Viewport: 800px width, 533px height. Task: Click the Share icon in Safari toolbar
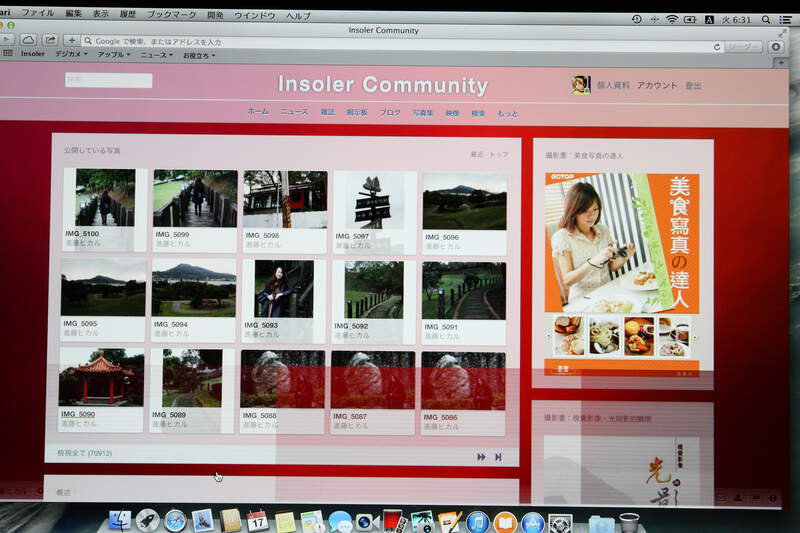coord(50,40)
